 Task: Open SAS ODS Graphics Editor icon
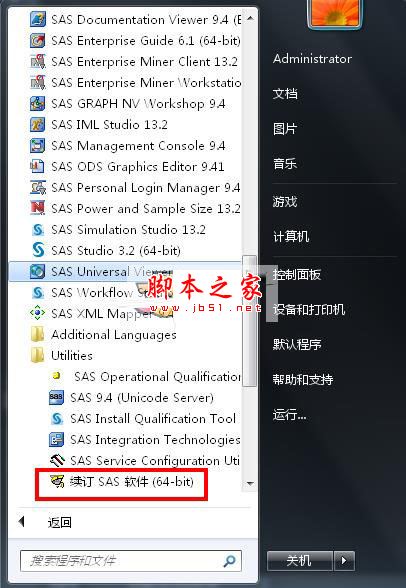coord(37,166)
